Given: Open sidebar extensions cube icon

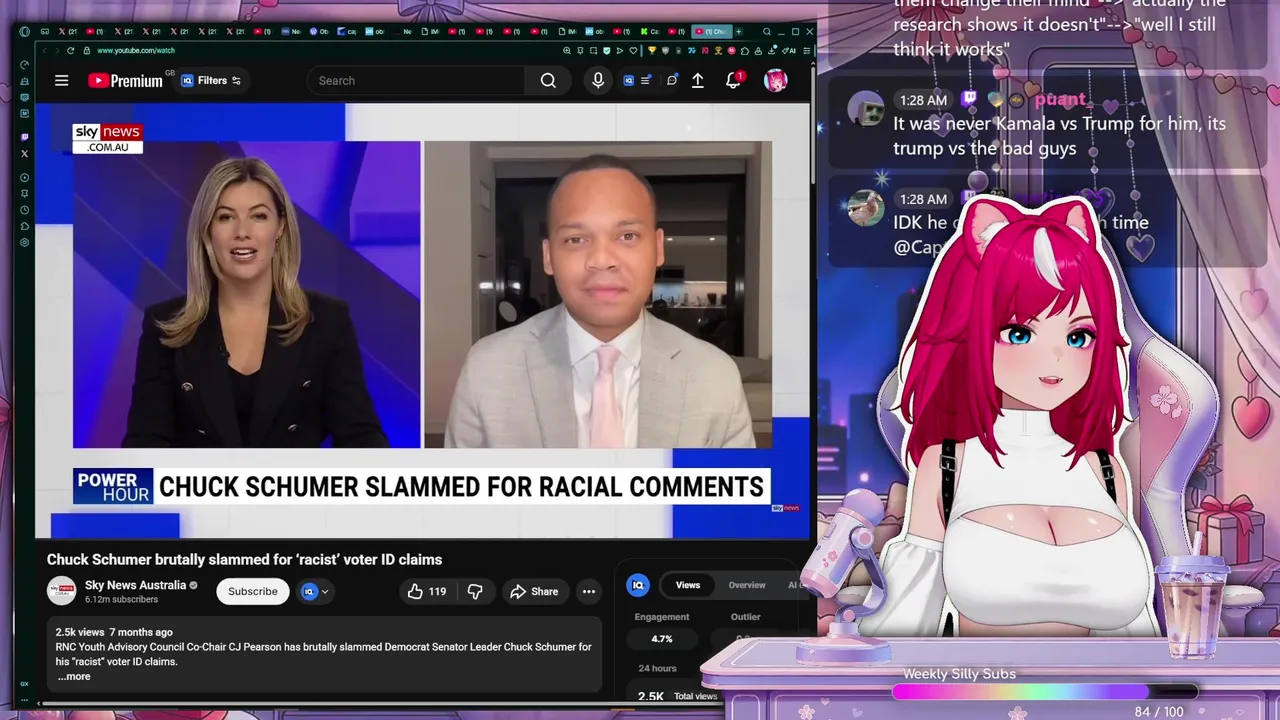Looking at the screenshot, I should (x=25, y=227).
